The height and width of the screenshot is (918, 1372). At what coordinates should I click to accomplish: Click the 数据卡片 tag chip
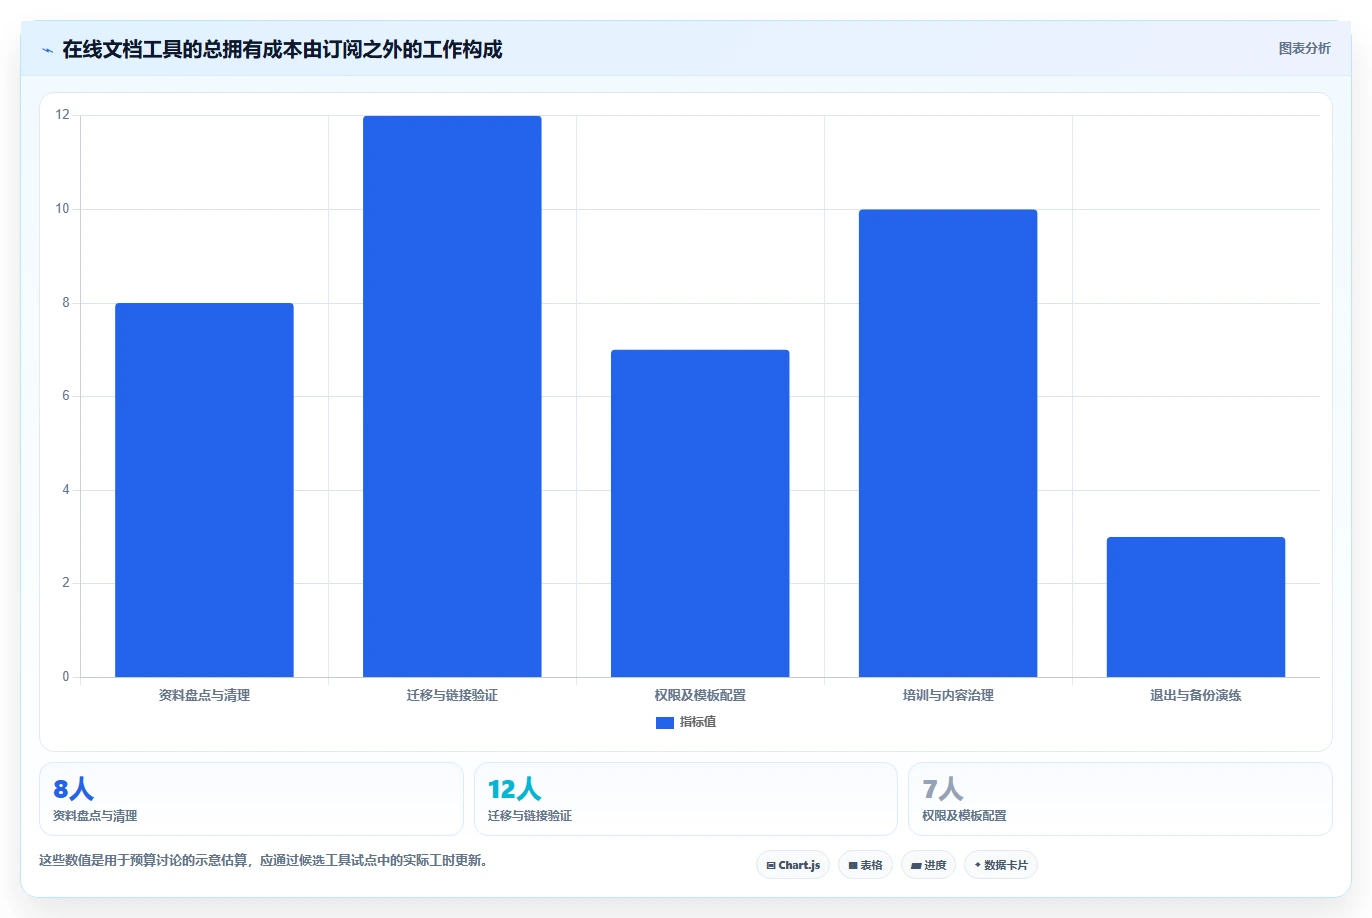[x=1001, y=865]
